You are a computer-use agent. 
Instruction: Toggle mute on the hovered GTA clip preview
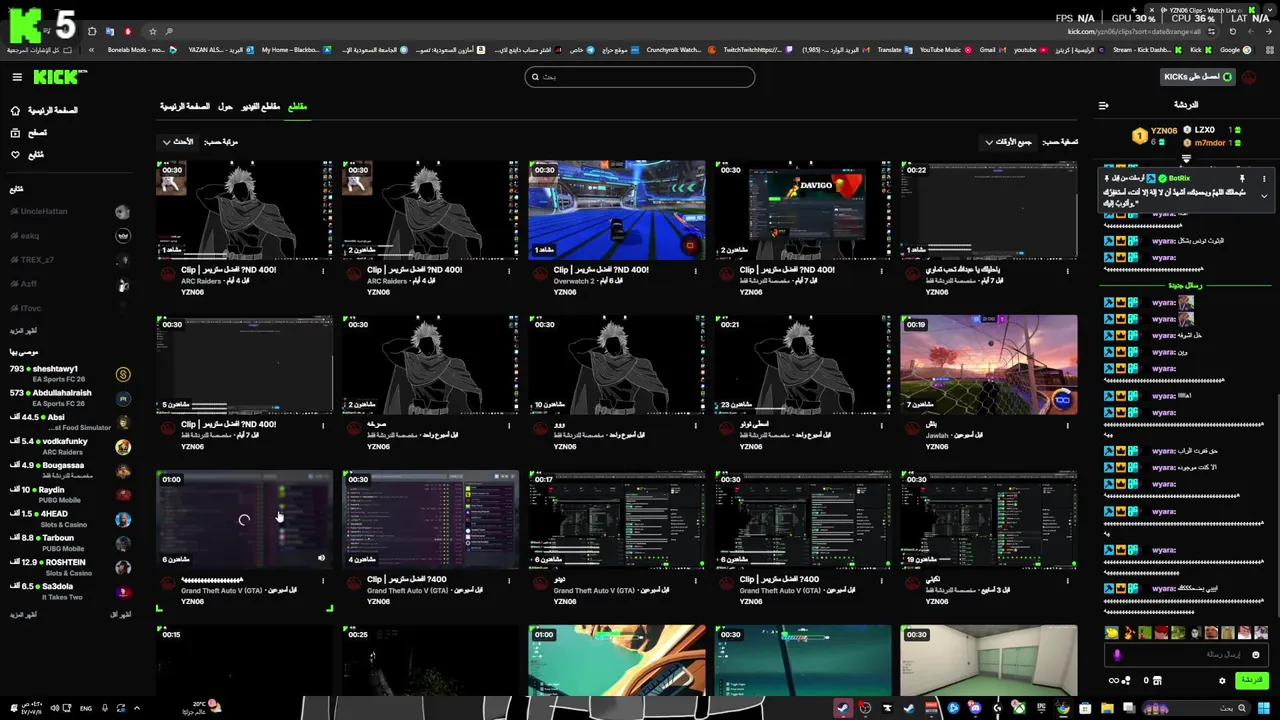322,559
